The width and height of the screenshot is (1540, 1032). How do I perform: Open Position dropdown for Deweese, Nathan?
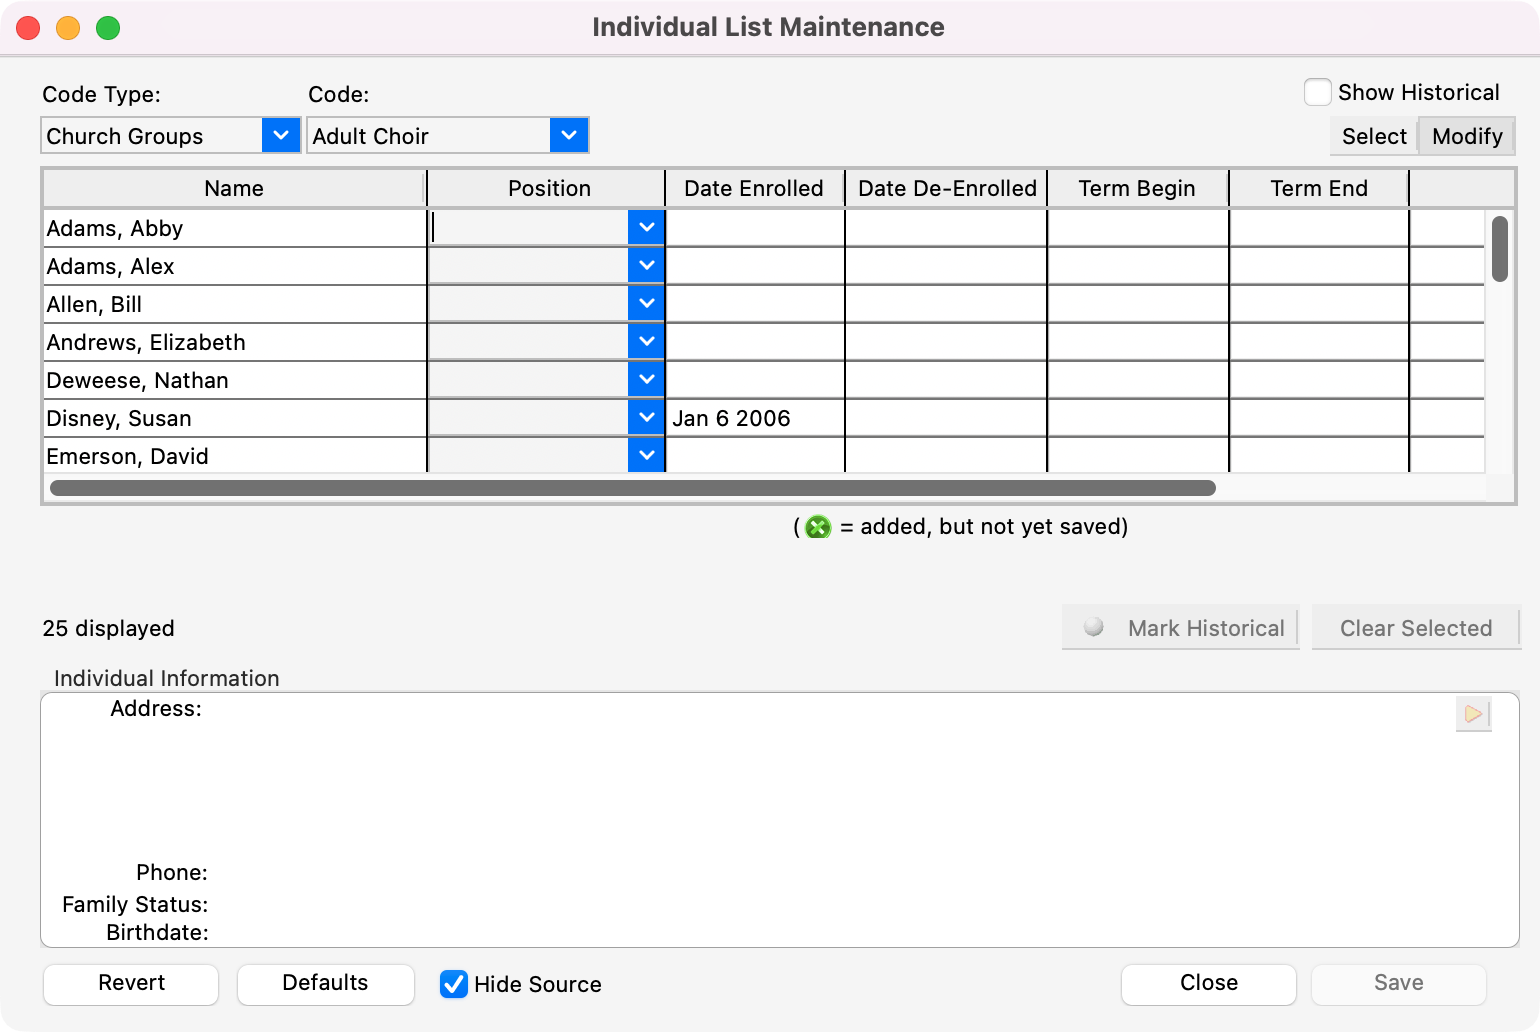tap(647, 380)
